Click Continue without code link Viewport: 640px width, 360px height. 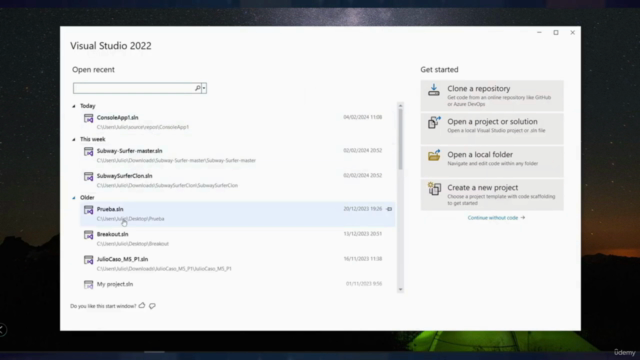point(496,218)
